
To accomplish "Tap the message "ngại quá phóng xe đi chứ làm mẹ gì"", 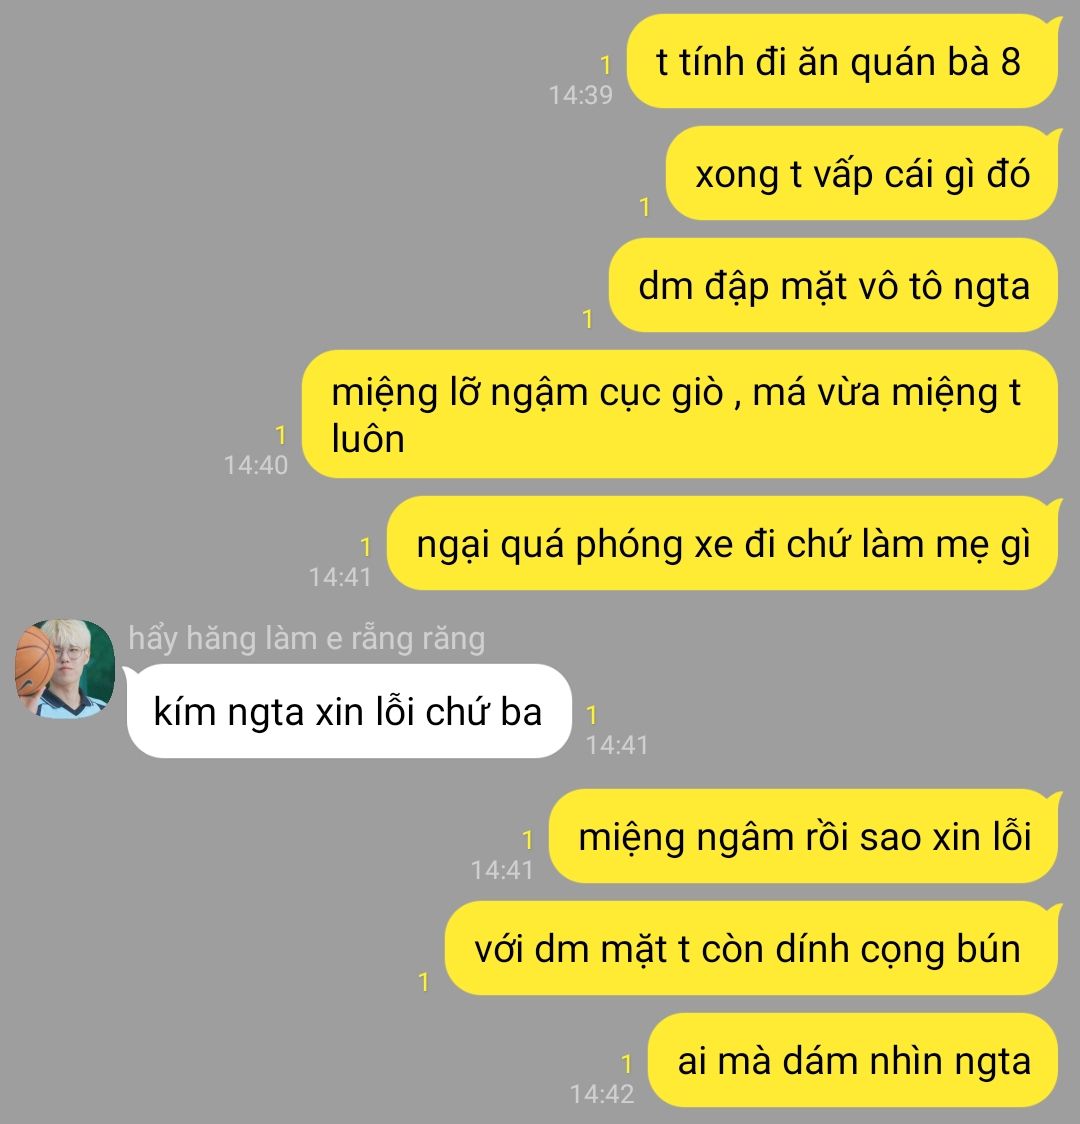I will click(723, 543).
